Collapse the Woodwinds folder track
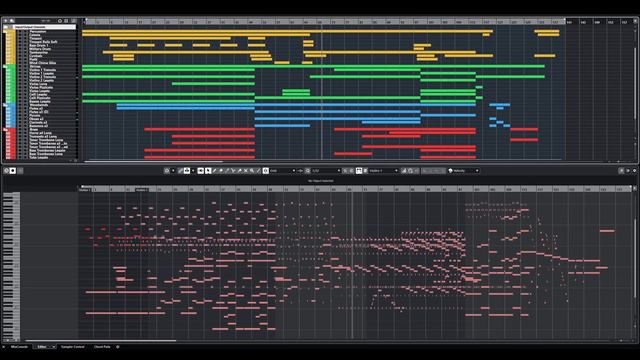This screenshot has width=640, height=360. 5,105
